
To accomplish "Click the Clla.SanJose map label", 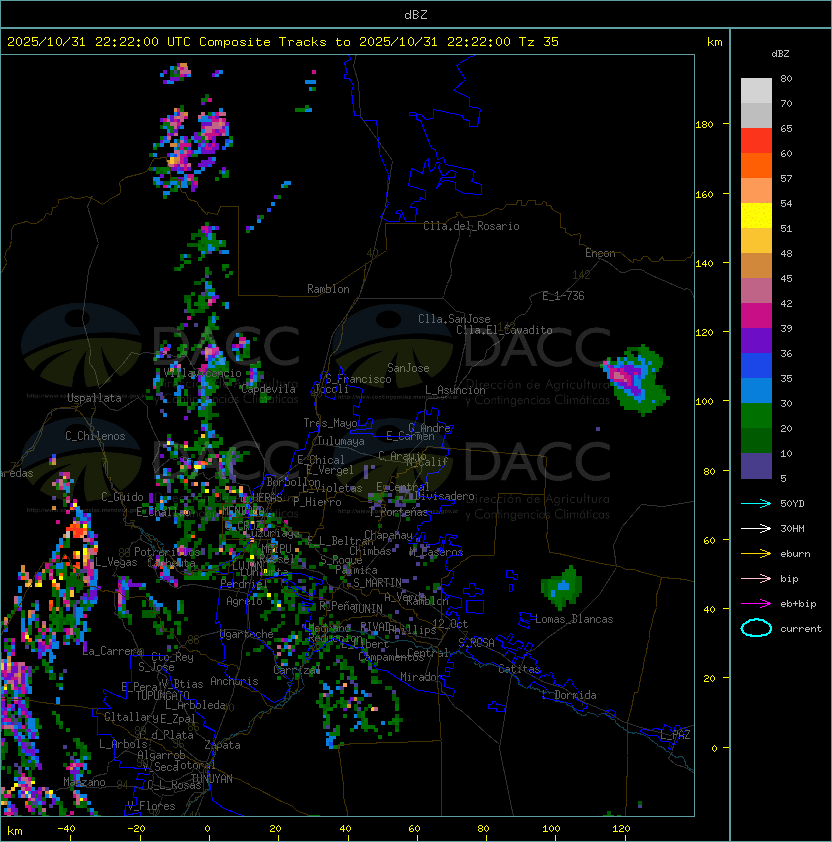I will (454, 318).
